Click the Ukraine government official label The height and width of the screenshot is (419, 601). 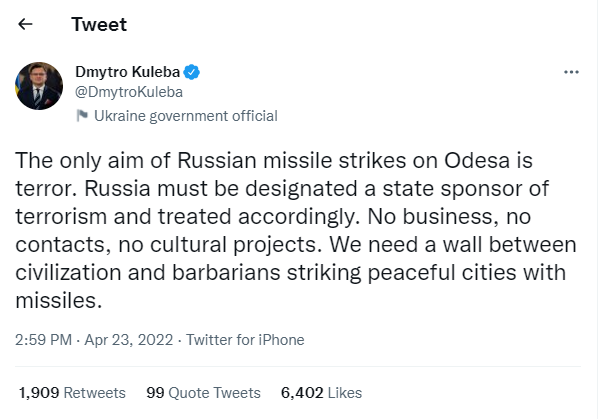[185, 116]
